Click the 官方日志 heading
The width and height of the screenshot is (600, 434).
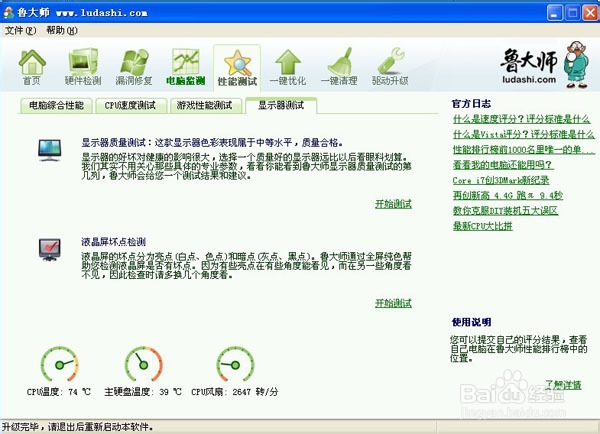pyautogui.click(x=471, y=104)
